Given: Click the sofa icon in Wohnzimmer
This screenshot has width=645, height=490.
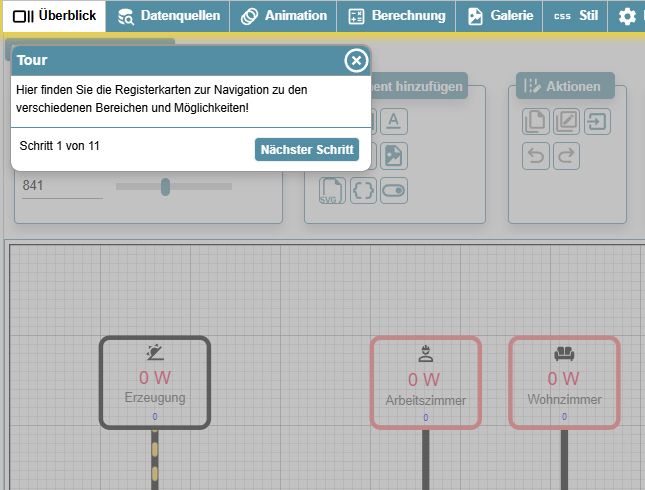Looking at the screenshot, I should click(564, 353).
